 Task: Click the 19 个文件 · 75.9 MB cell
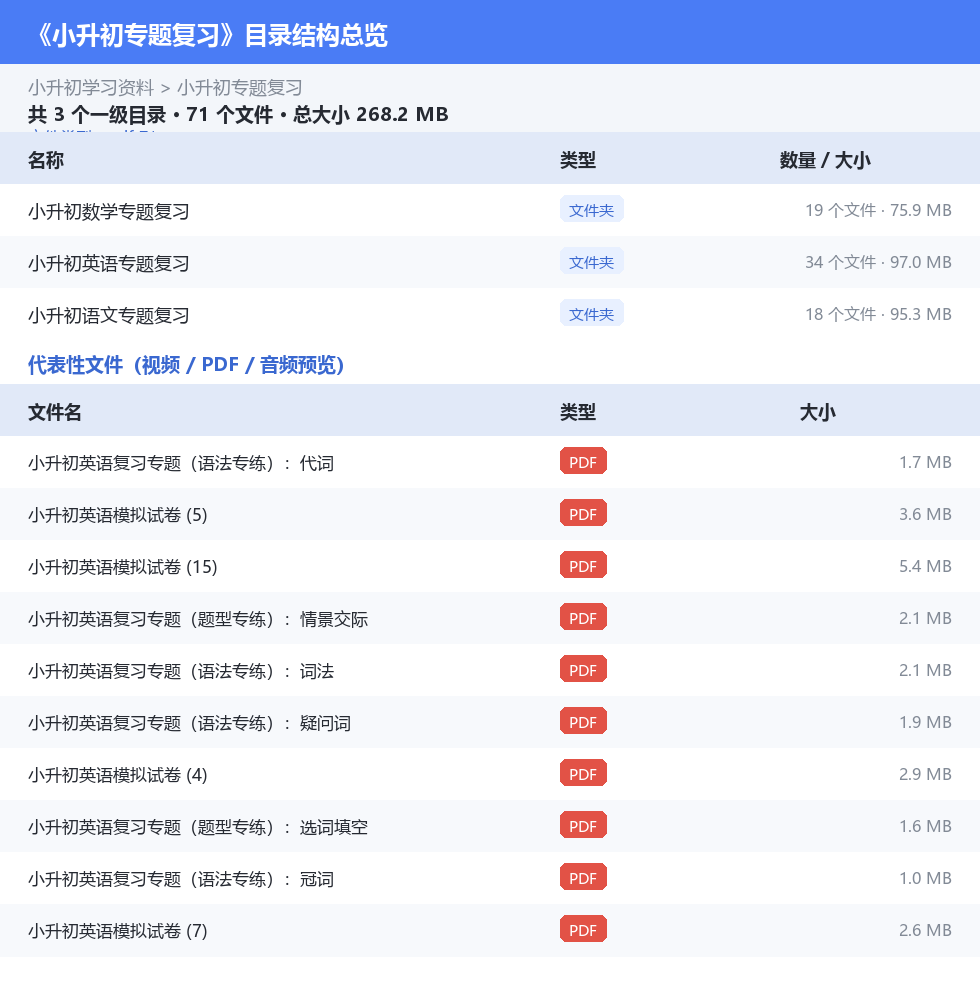(878, 210)
